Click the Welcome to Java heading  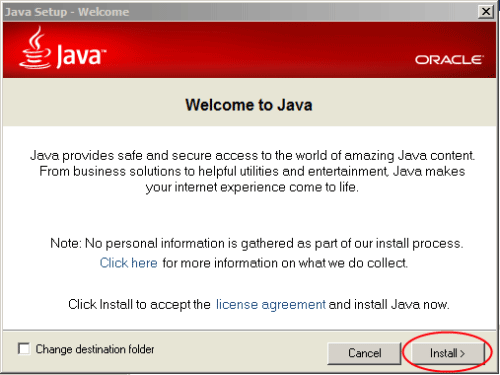pyautogui.click(x=249, y=105)
